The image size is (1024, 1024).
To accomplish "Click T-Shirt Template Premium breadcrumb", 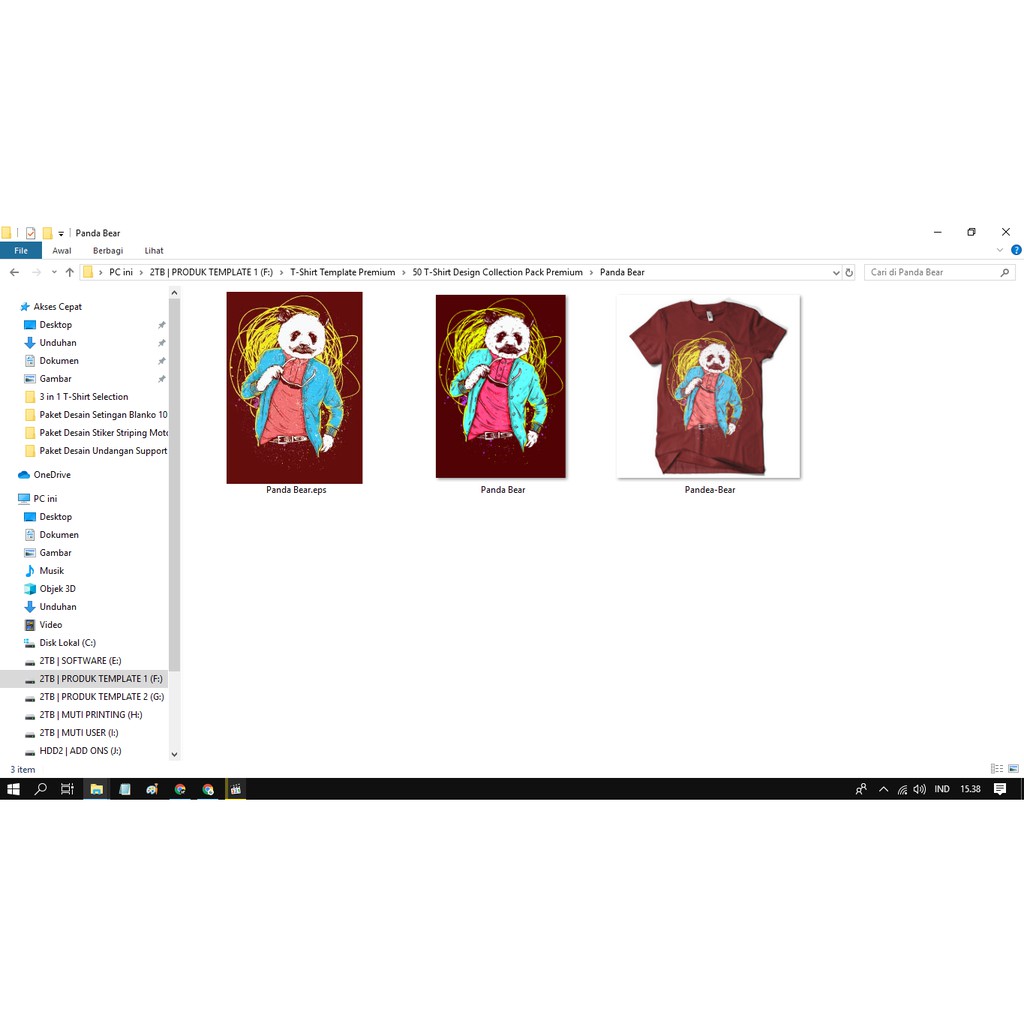I will click(343, 272).
